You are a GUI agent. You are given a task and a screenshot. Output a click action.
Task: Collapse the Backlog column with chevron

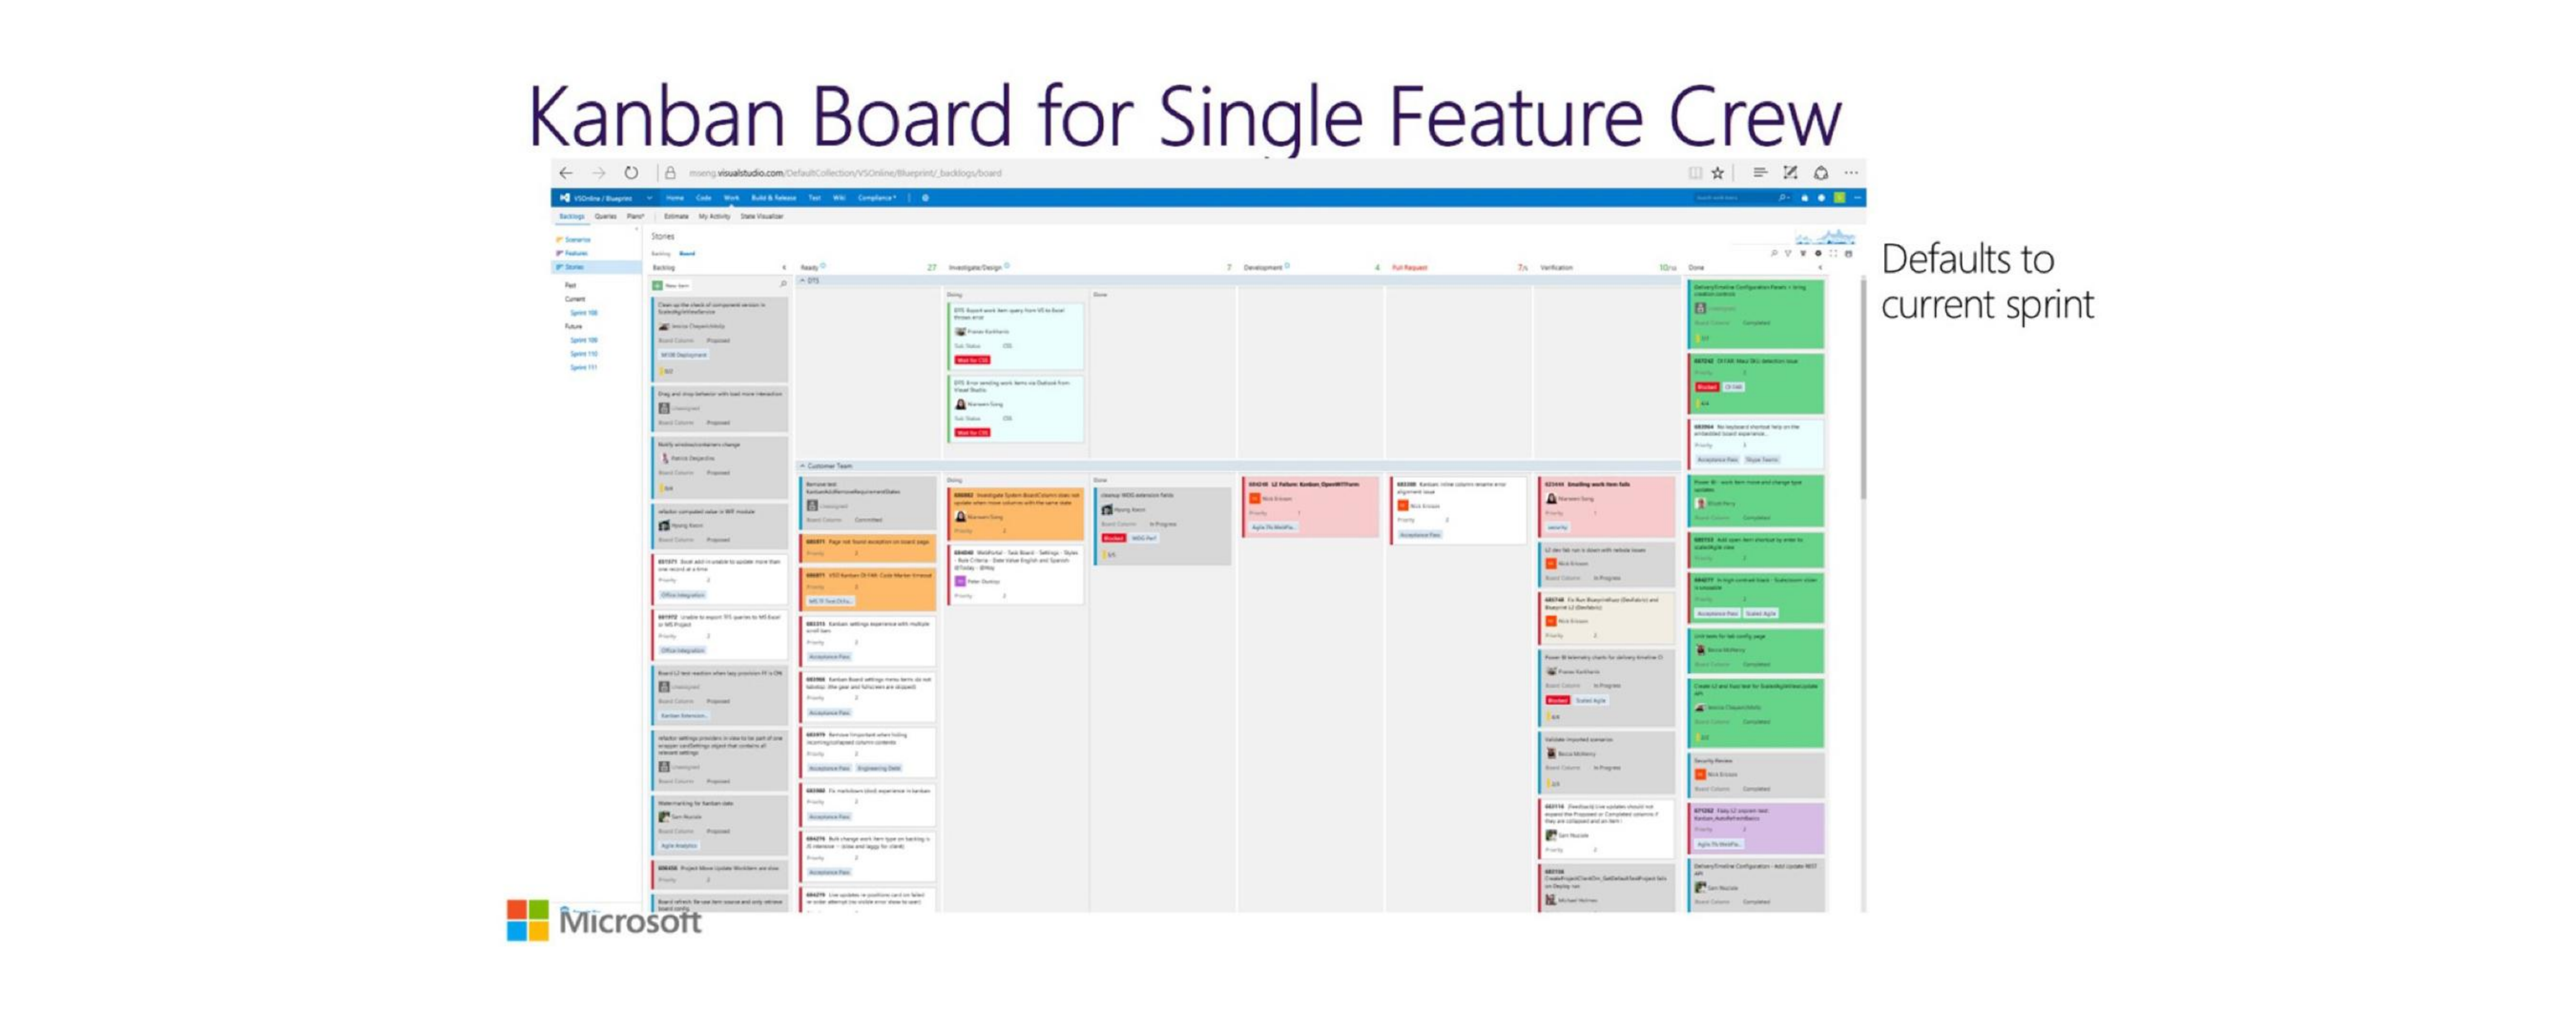point(784,268)
